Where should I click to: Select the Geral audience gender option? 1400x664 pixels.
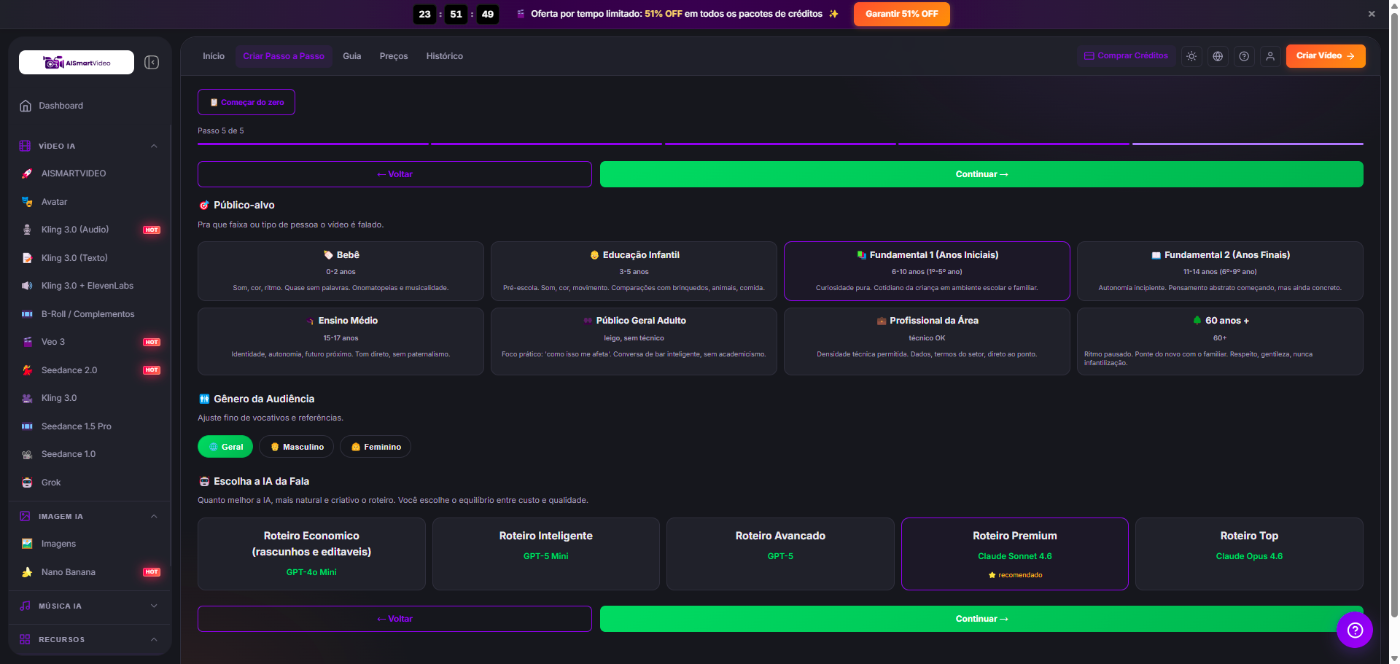point(225,447)
